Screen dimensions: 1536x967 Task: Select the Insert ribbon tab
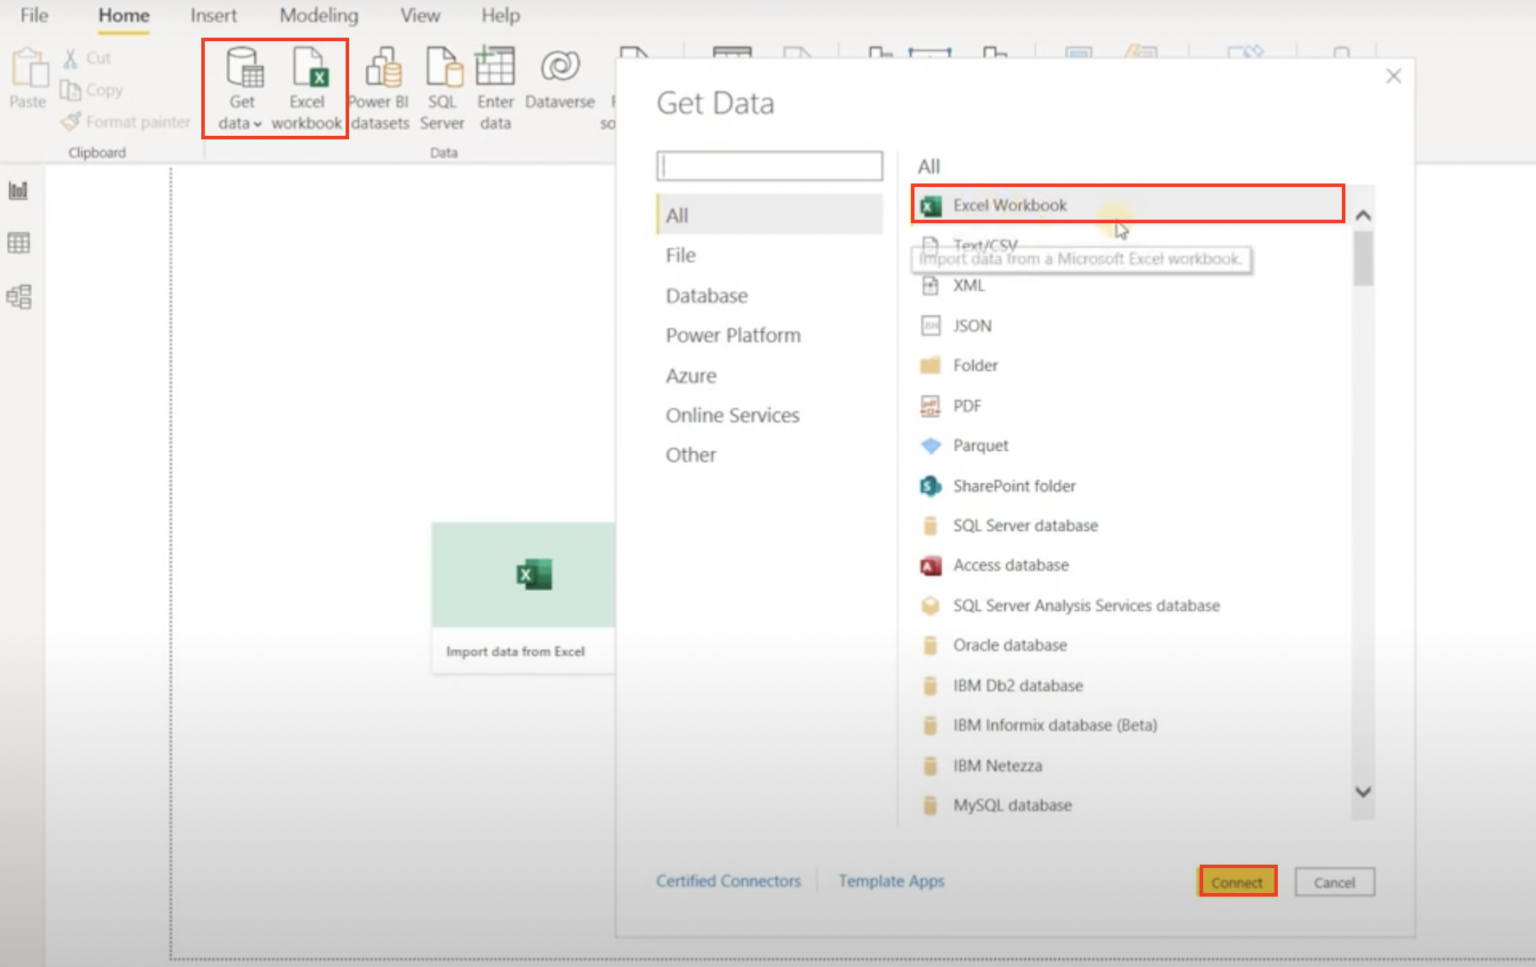213,15
